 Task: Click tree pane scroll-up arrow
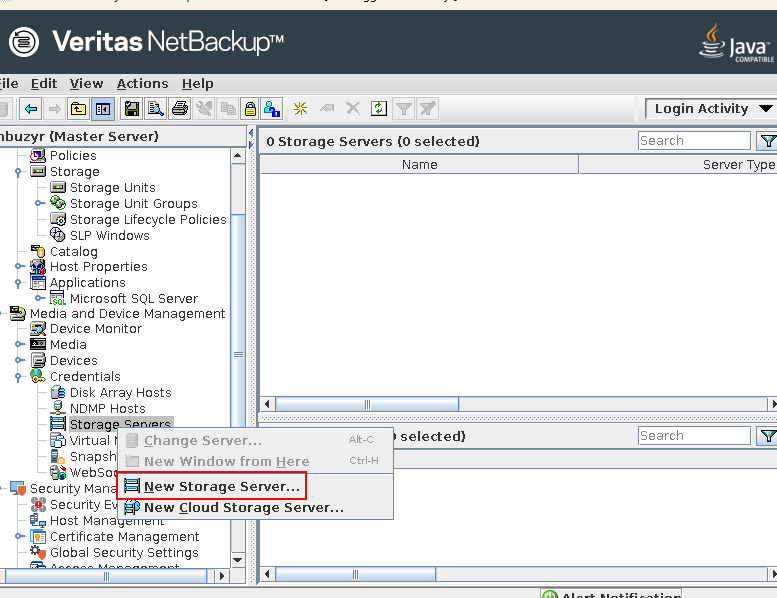(238, 156)
